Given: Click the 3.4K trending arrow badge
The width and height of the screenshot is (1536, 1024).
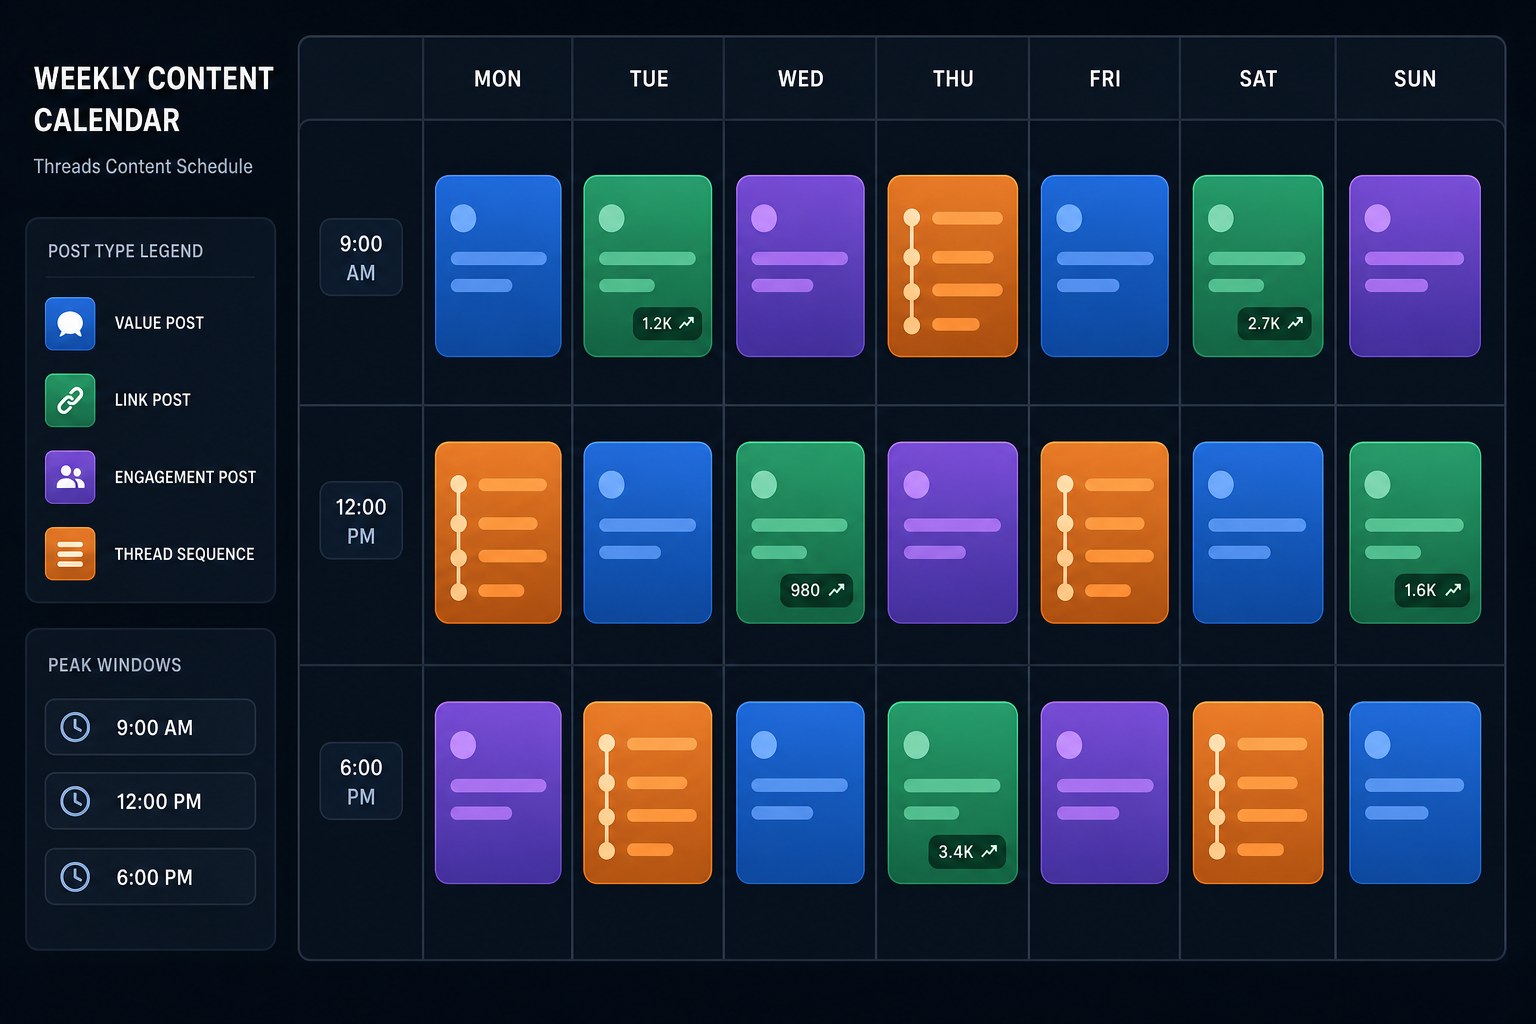Looking at the screenshot, I should click(x=967, y=851).
